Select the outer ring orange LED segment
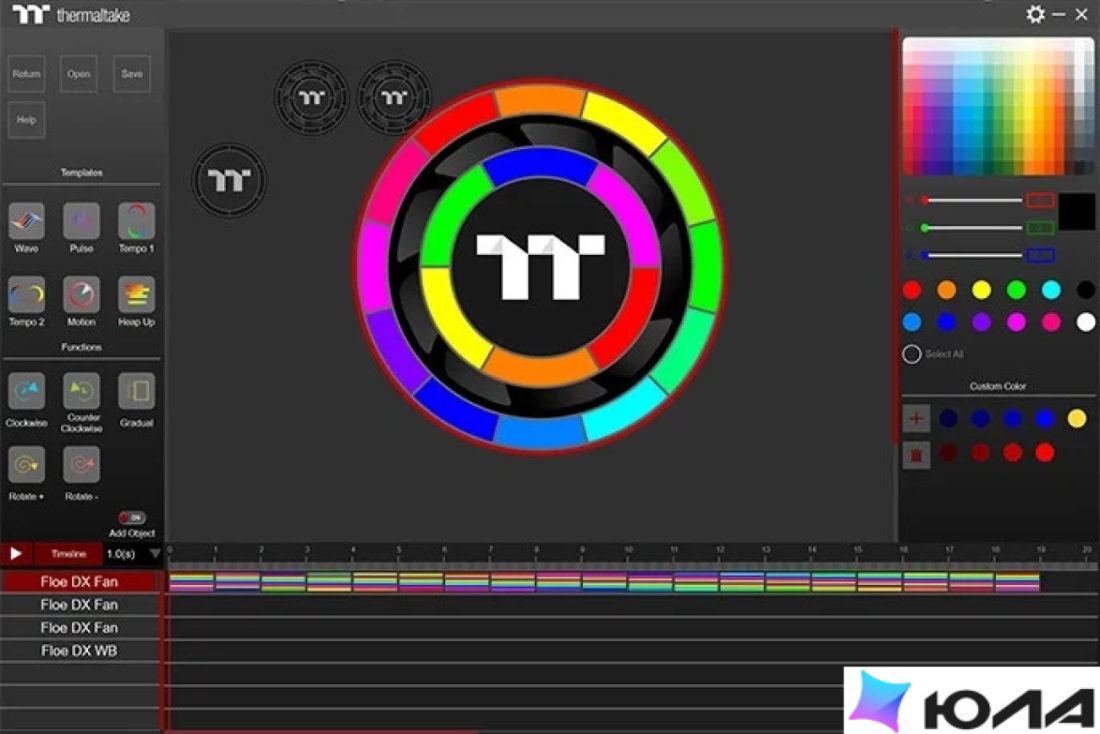This screenshot has width=1100, height=734. coord(540,102)
